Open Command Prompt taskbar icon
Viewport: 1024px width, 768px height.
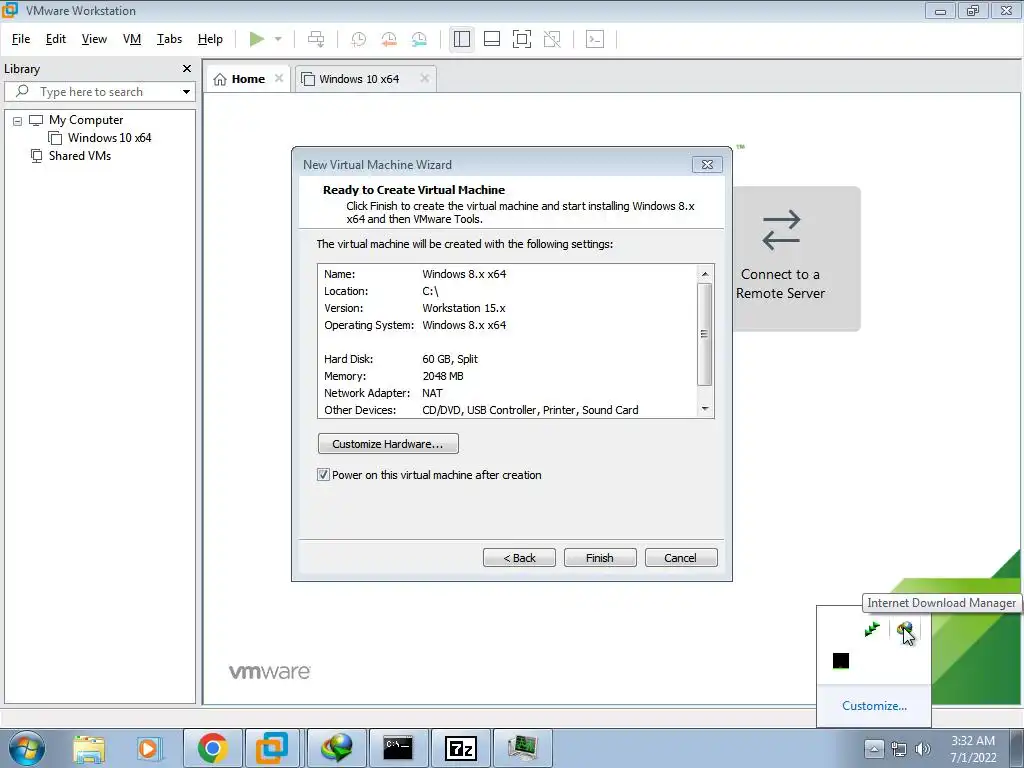tap(398, 748)
